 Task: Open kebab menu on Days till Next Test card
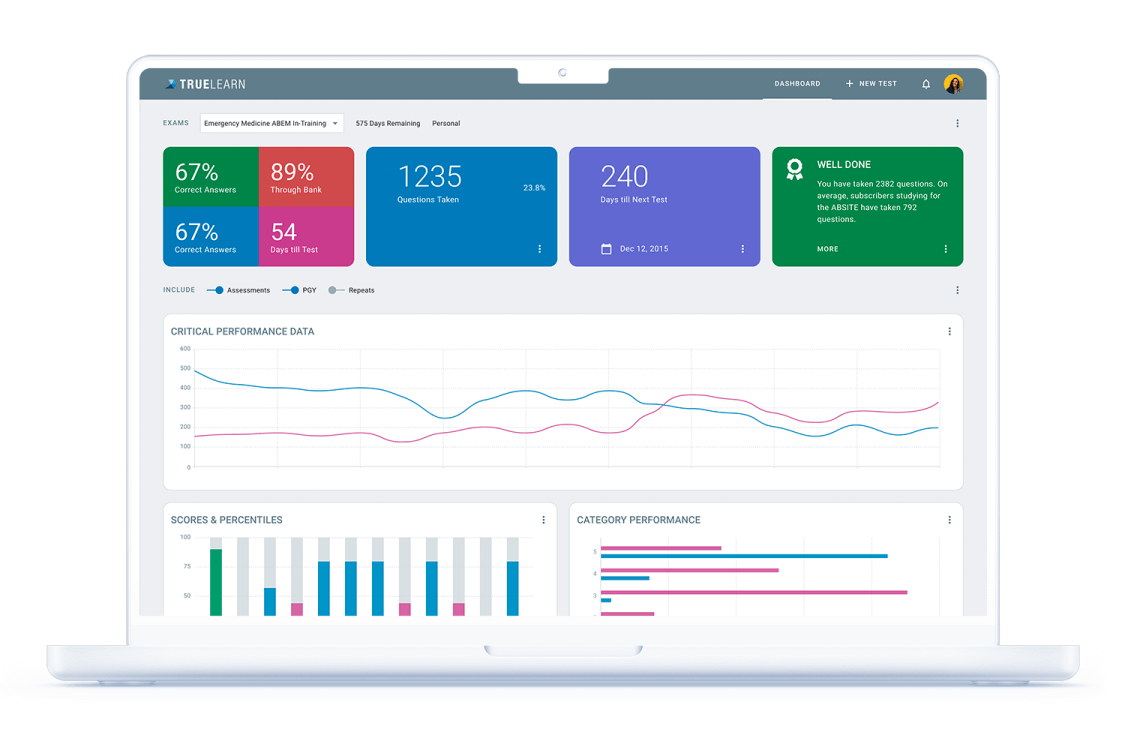coord(743,249)
